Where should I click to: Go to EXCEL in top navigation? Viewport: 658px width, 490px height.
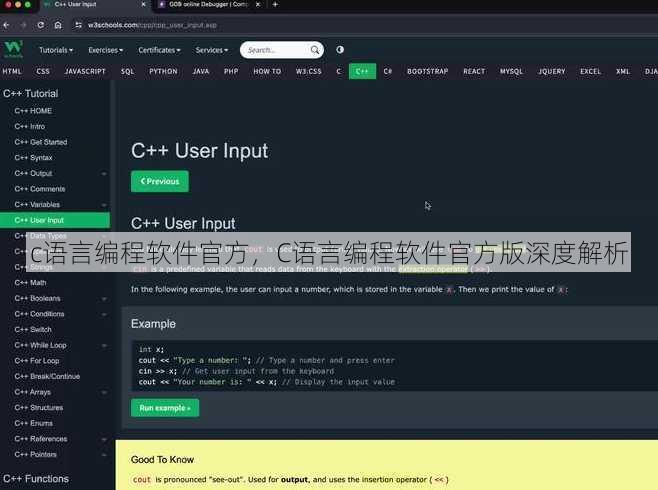click(590, 71)
